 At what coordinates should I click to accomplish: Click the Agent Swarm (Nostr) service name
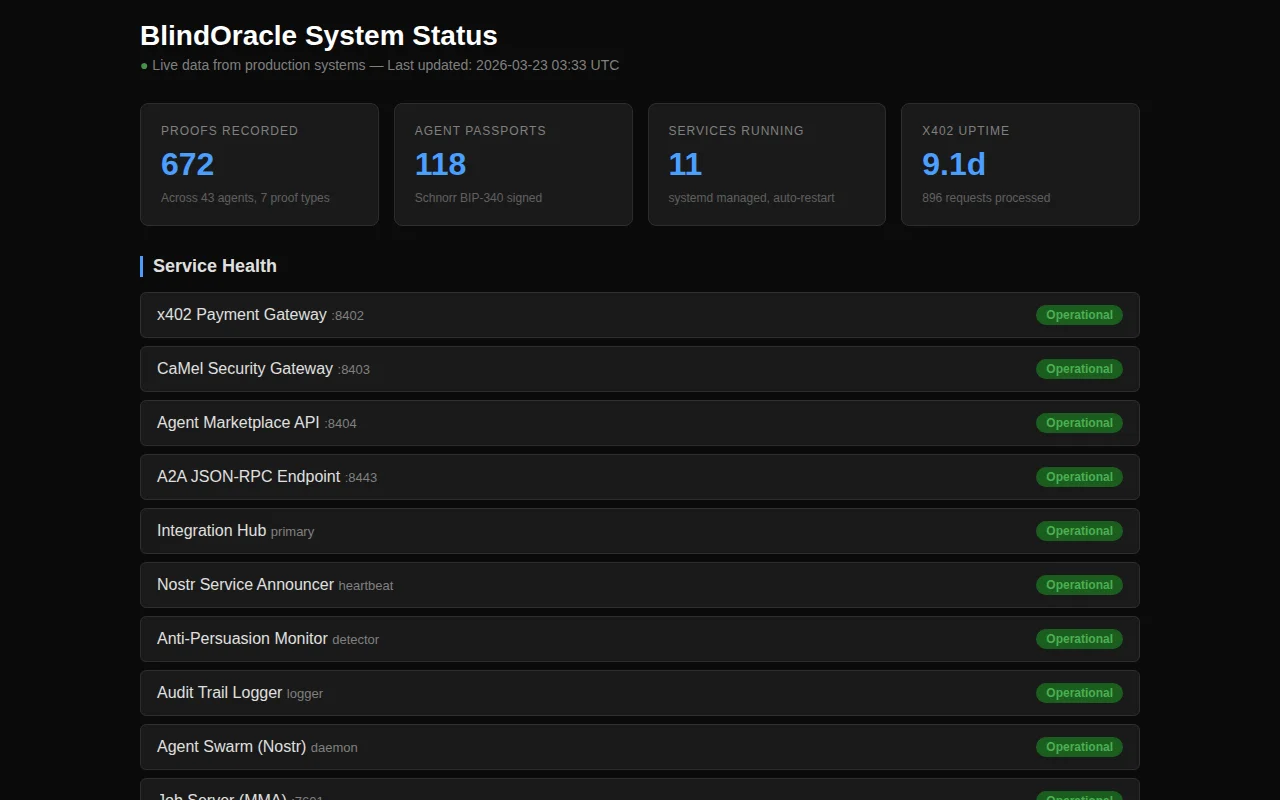pos(231,747)
